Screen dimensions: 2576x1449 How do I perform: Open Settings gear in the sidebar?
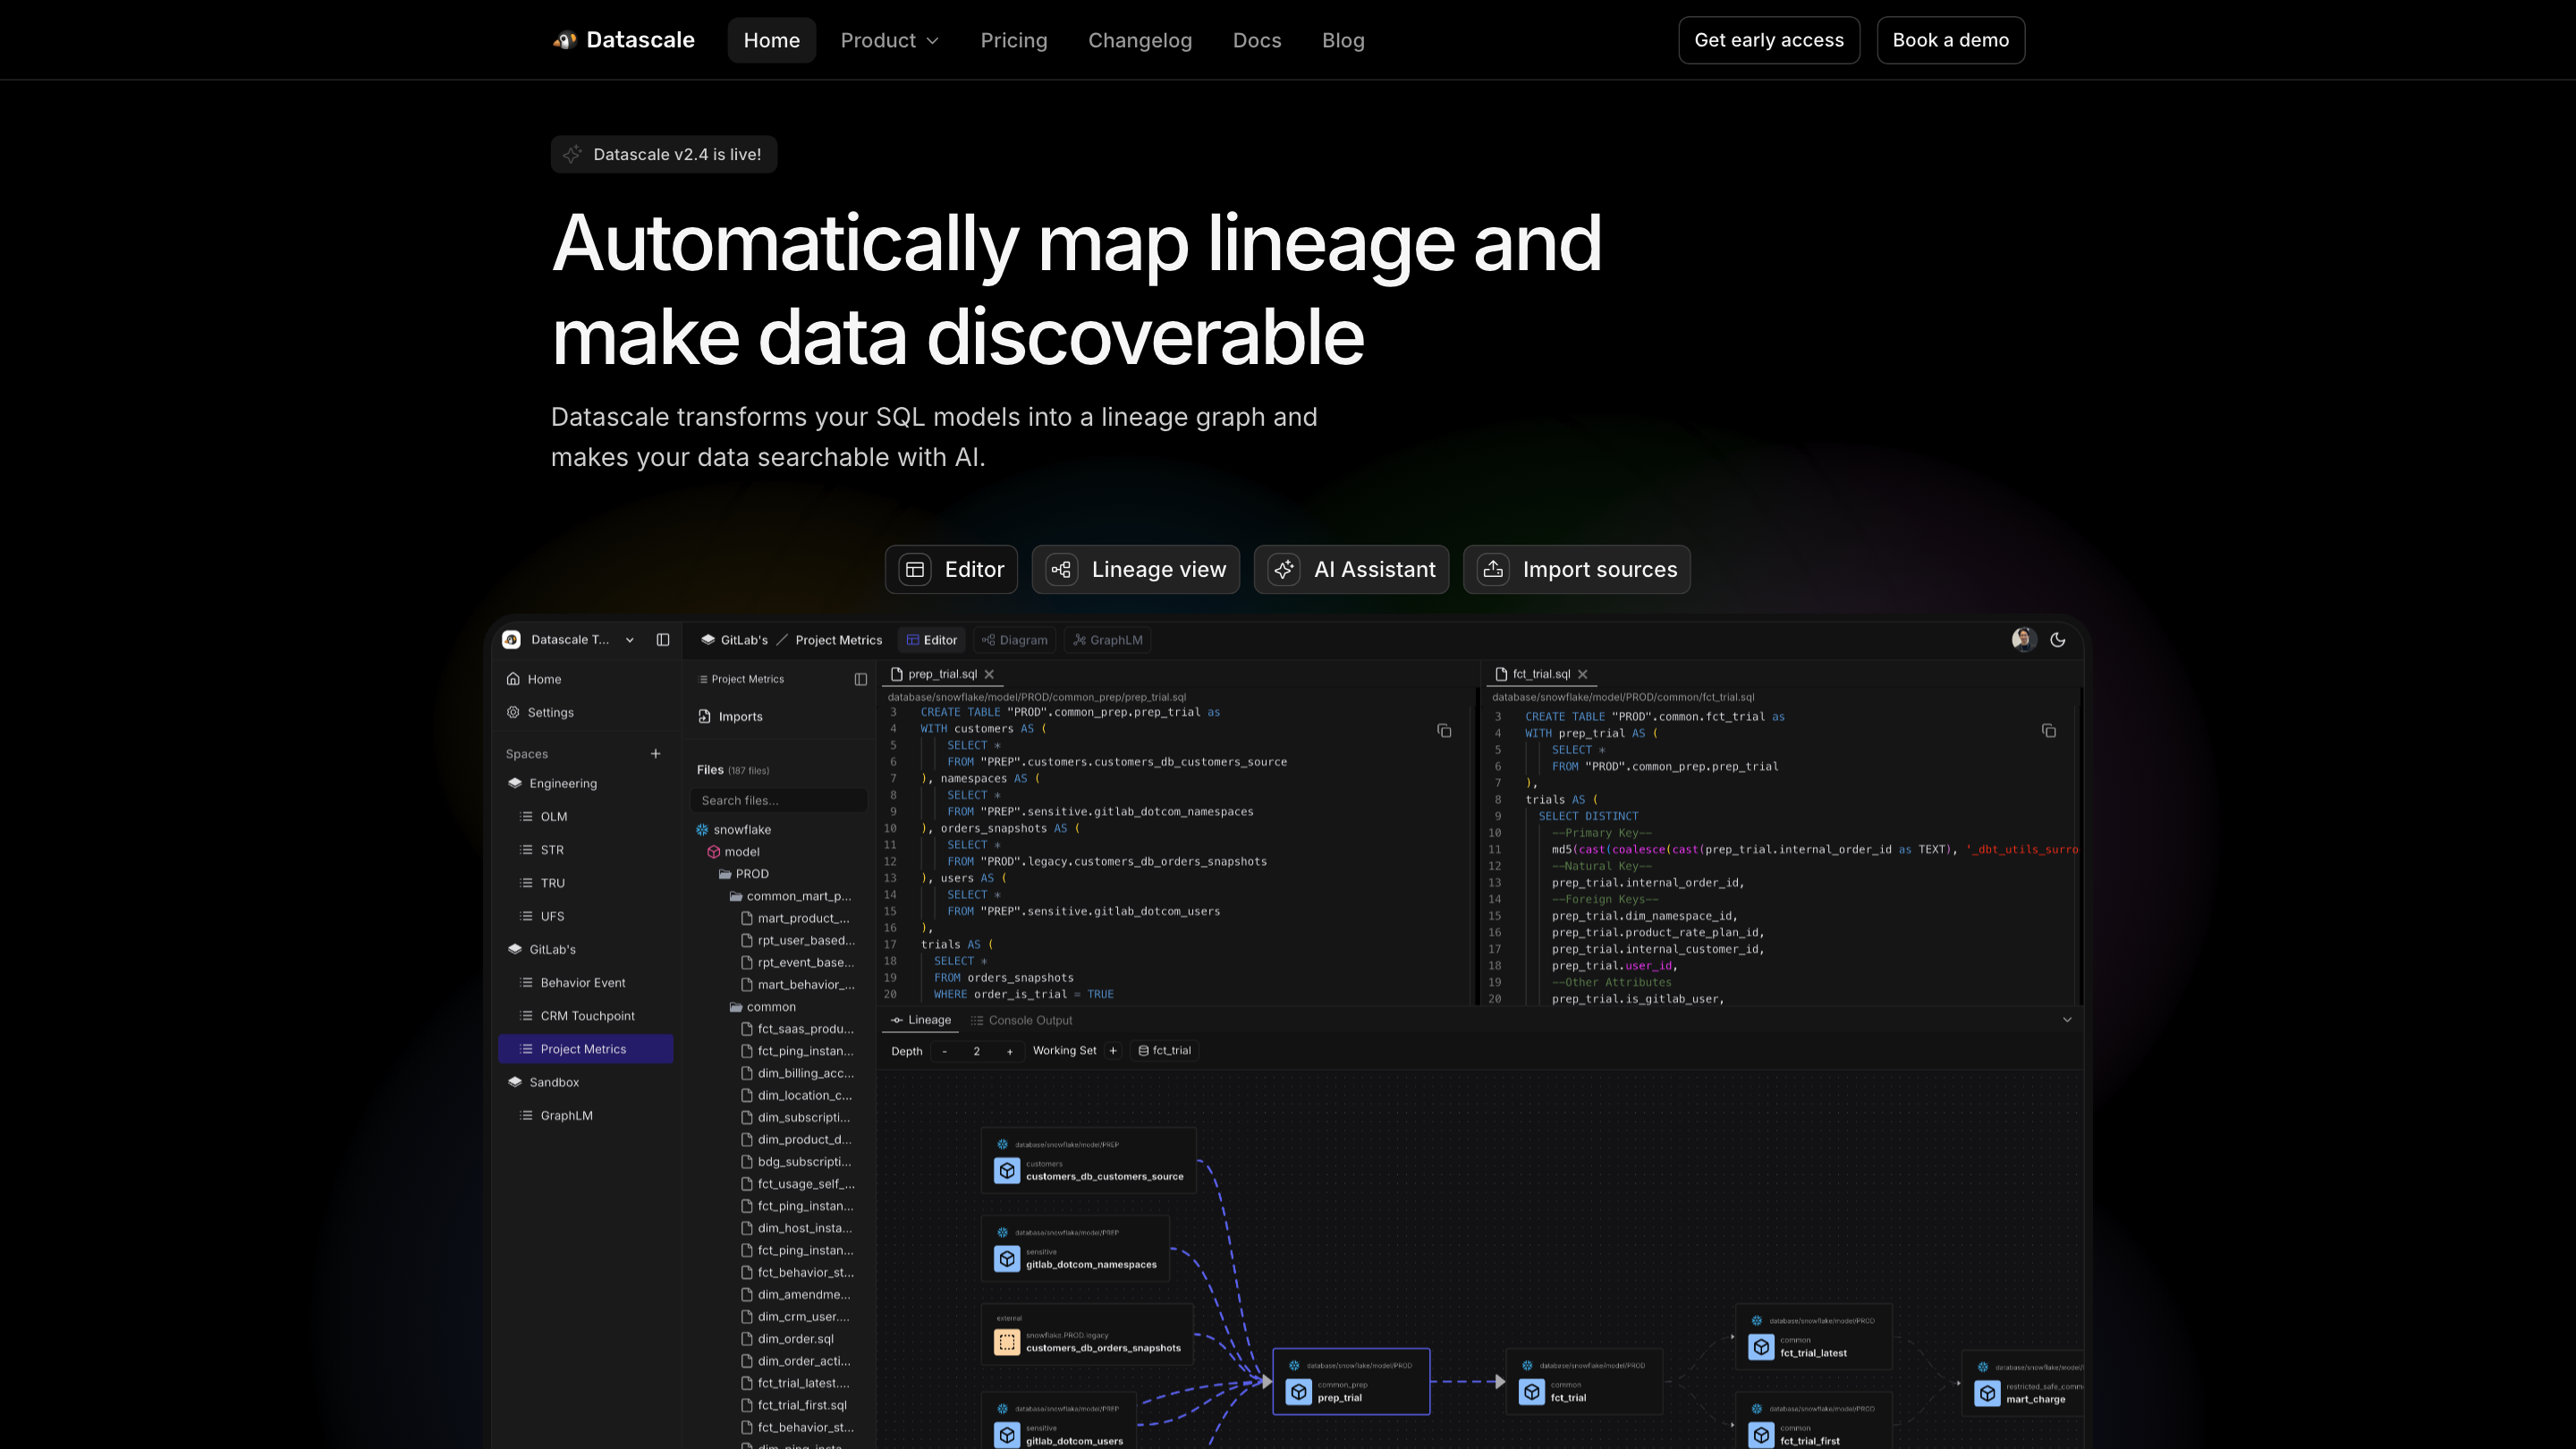[514, 713]
